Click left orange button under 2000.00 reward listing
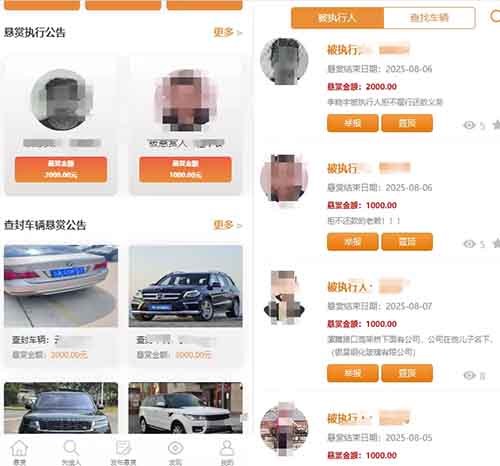The height and width of the screenshot is (466, 500). 353,123
